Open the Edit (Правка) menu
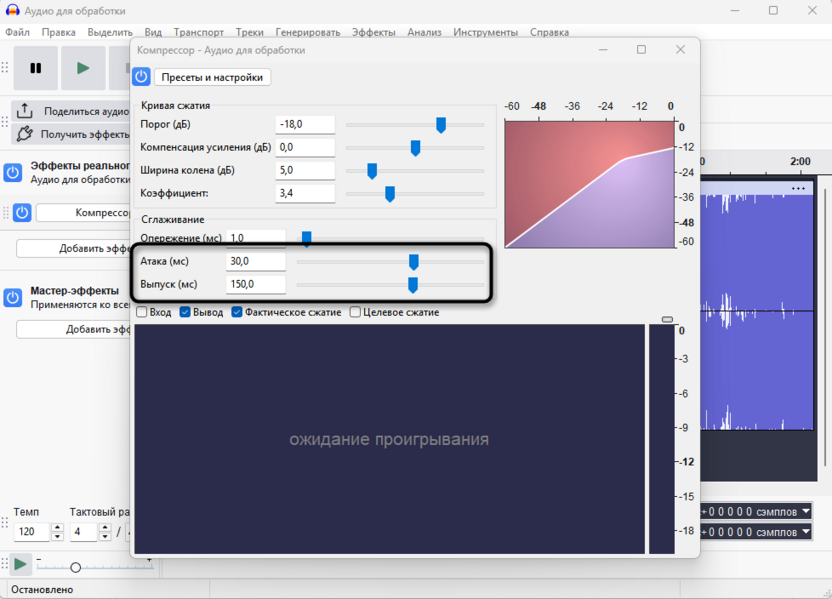The height and width of the screenshot is (599, 832). [x=58, y=32]
